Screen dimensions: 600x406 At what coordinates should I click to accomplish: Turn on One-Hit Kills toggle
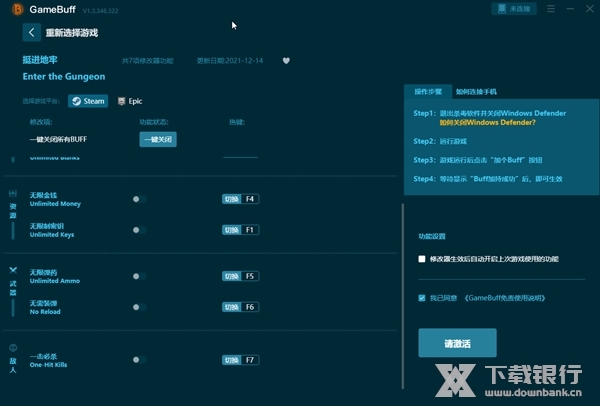[139, 359]
